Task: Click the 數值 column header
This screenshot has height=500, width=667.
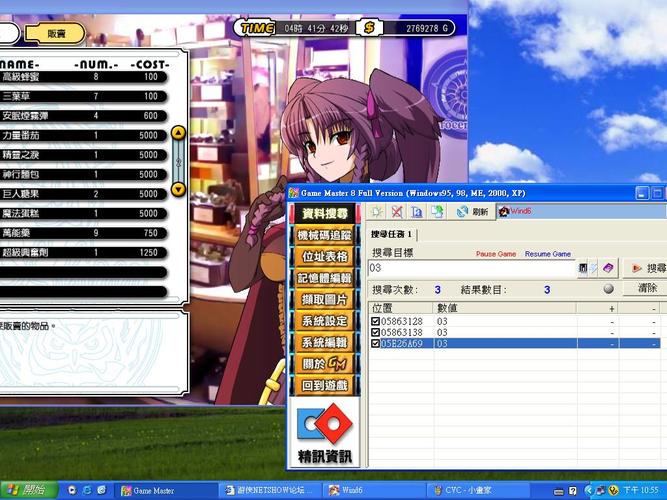Action: coord(505,308)
